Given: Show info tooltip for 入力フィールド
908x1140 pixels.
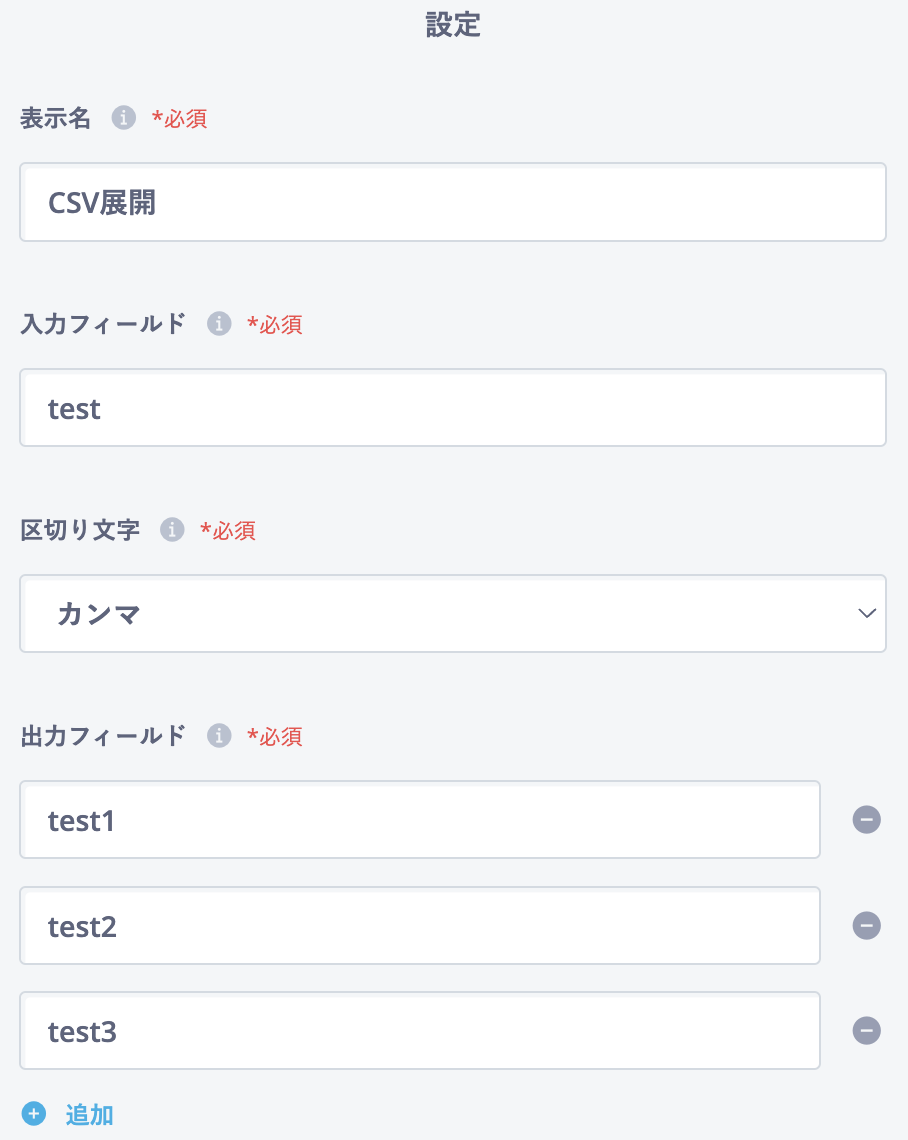Looking at the screenshot, I should tap(219, 323).
